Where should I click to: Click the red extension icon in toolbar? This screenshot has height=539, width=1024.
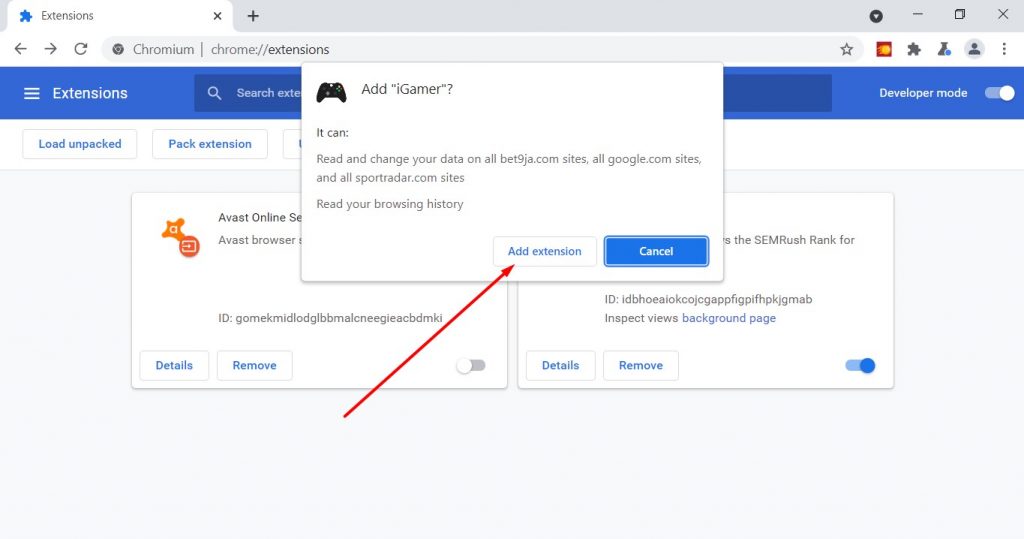point(884,49)
